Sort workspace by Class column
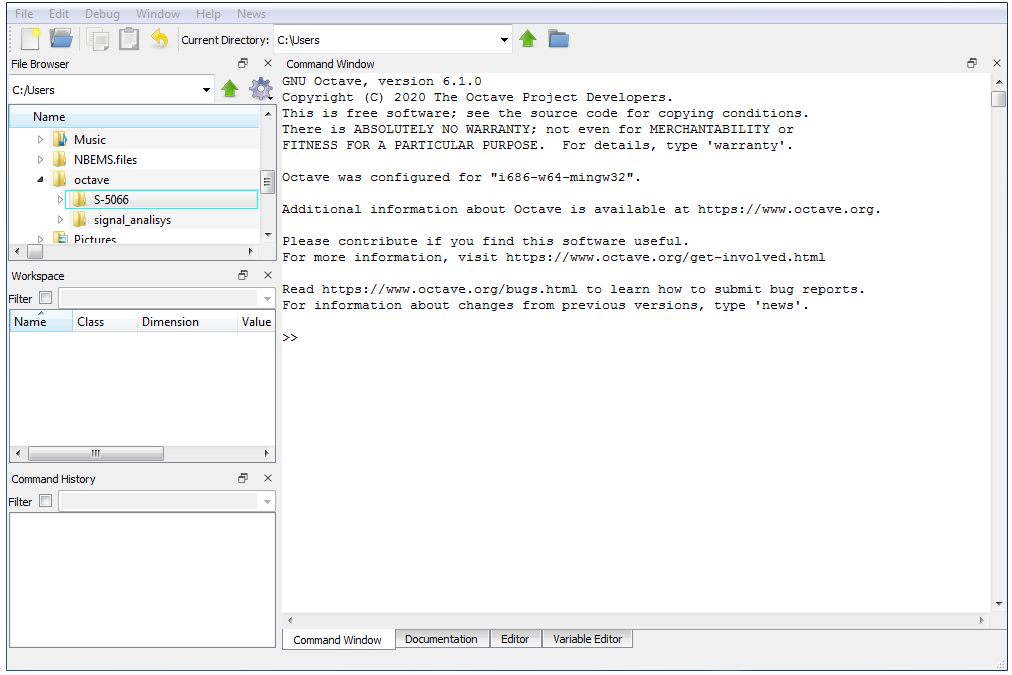The height and width of the screenshot is (675, 1012). click(x=105, y=321)
